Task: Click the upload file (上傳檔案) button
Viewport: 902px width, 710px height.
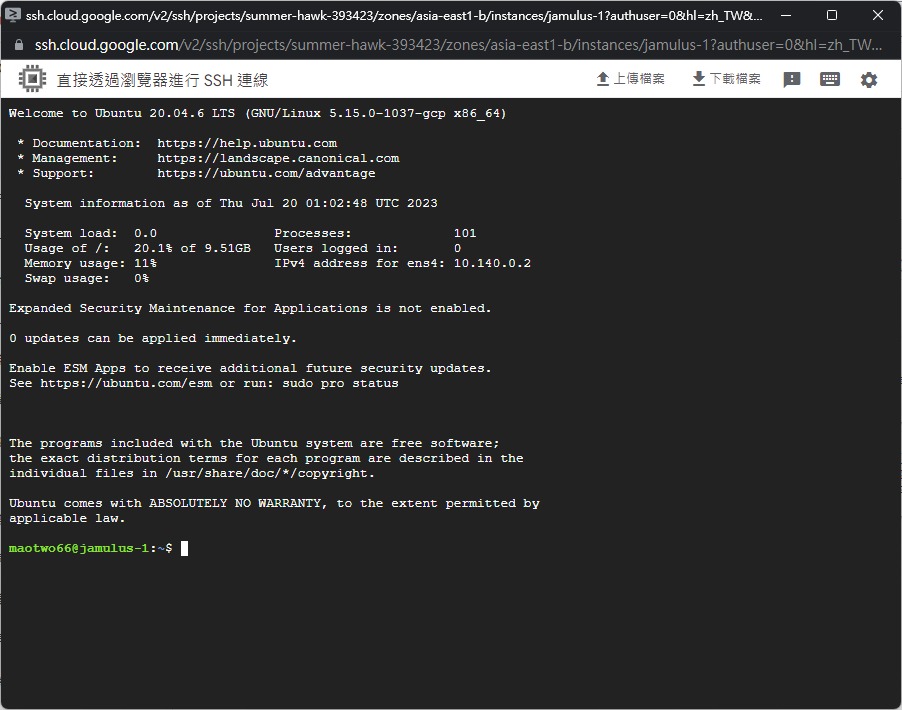Action: click(630, 79)
